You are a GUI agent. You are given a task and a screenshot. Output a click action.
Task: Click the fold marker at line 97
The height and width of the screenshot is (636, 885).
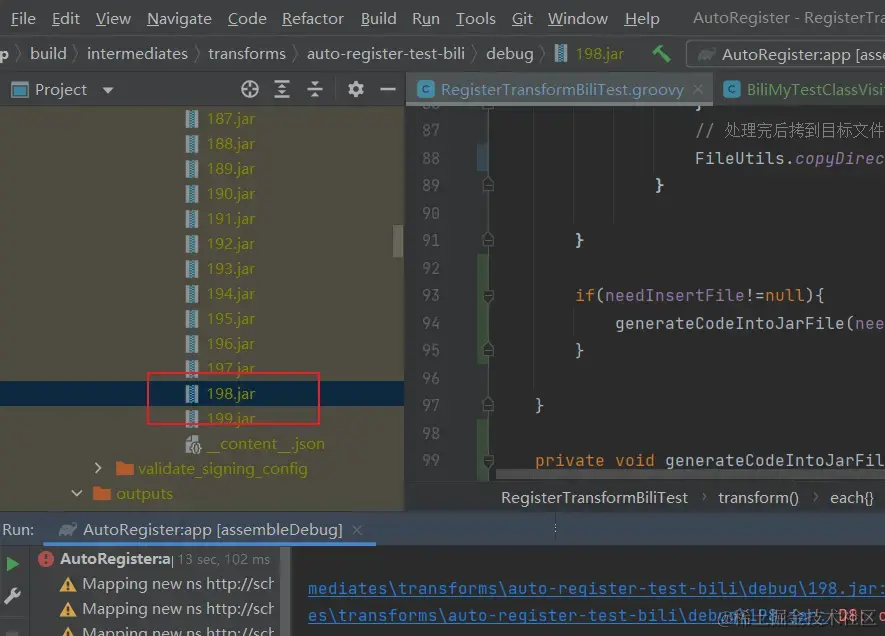pos(488,405)
